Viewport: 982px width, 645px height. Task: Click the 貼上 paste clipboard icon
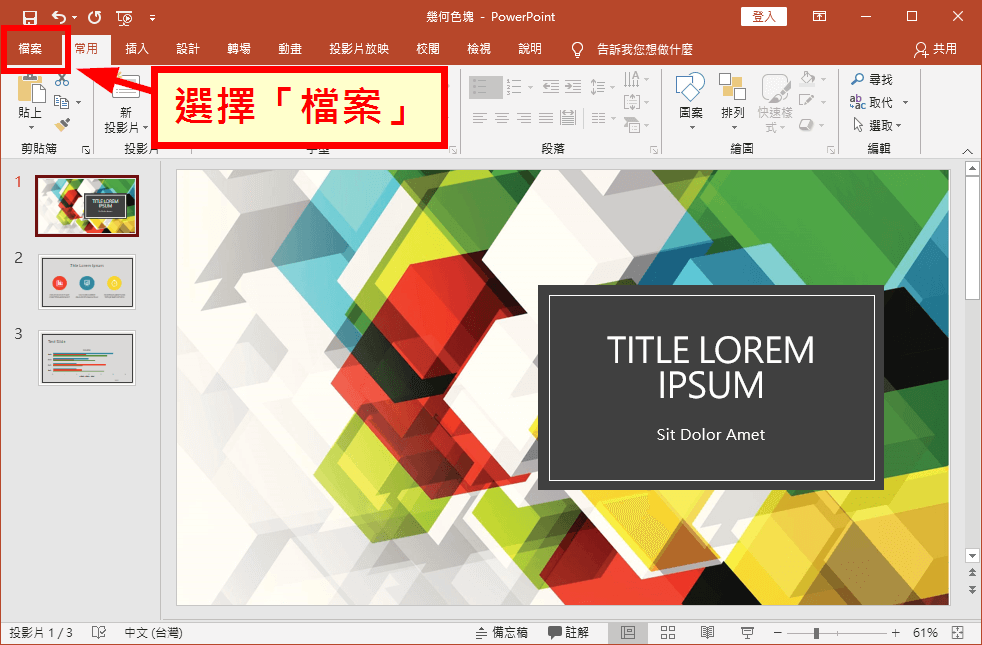30,88
